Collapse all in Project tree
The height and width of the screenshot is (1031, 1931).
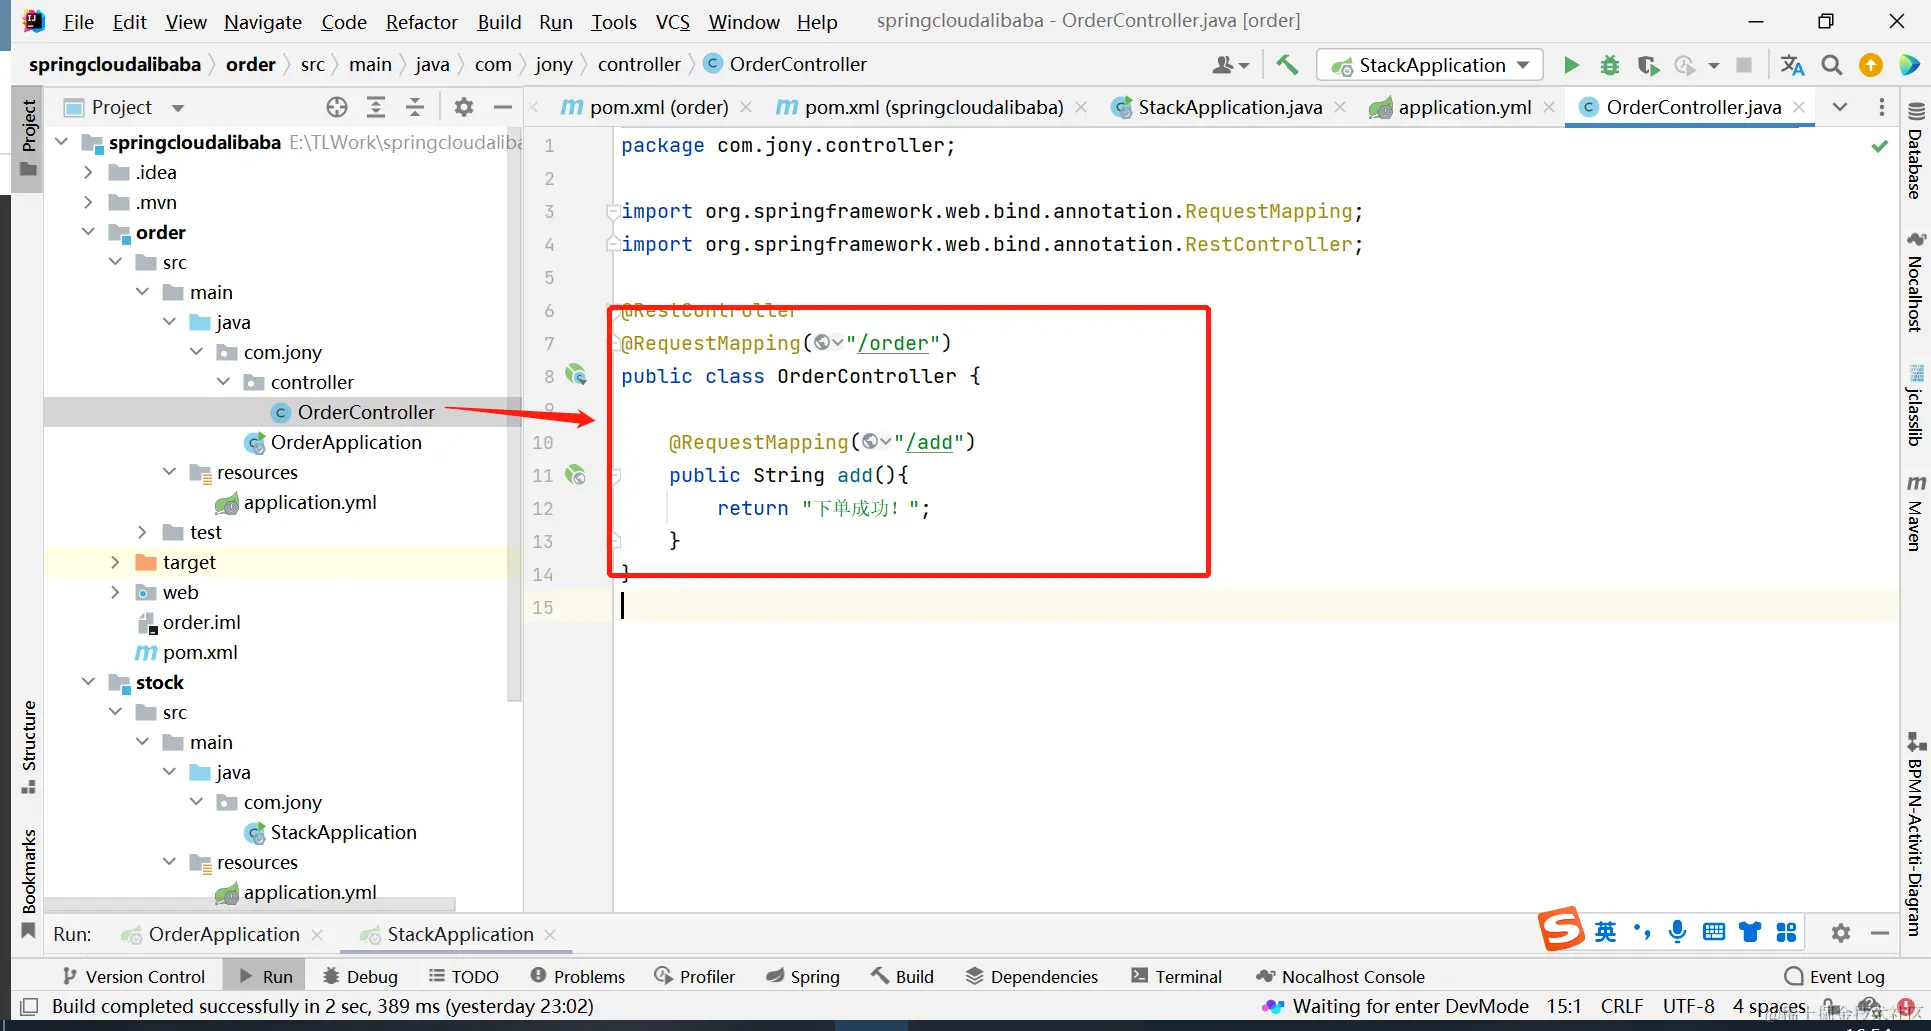415,107
